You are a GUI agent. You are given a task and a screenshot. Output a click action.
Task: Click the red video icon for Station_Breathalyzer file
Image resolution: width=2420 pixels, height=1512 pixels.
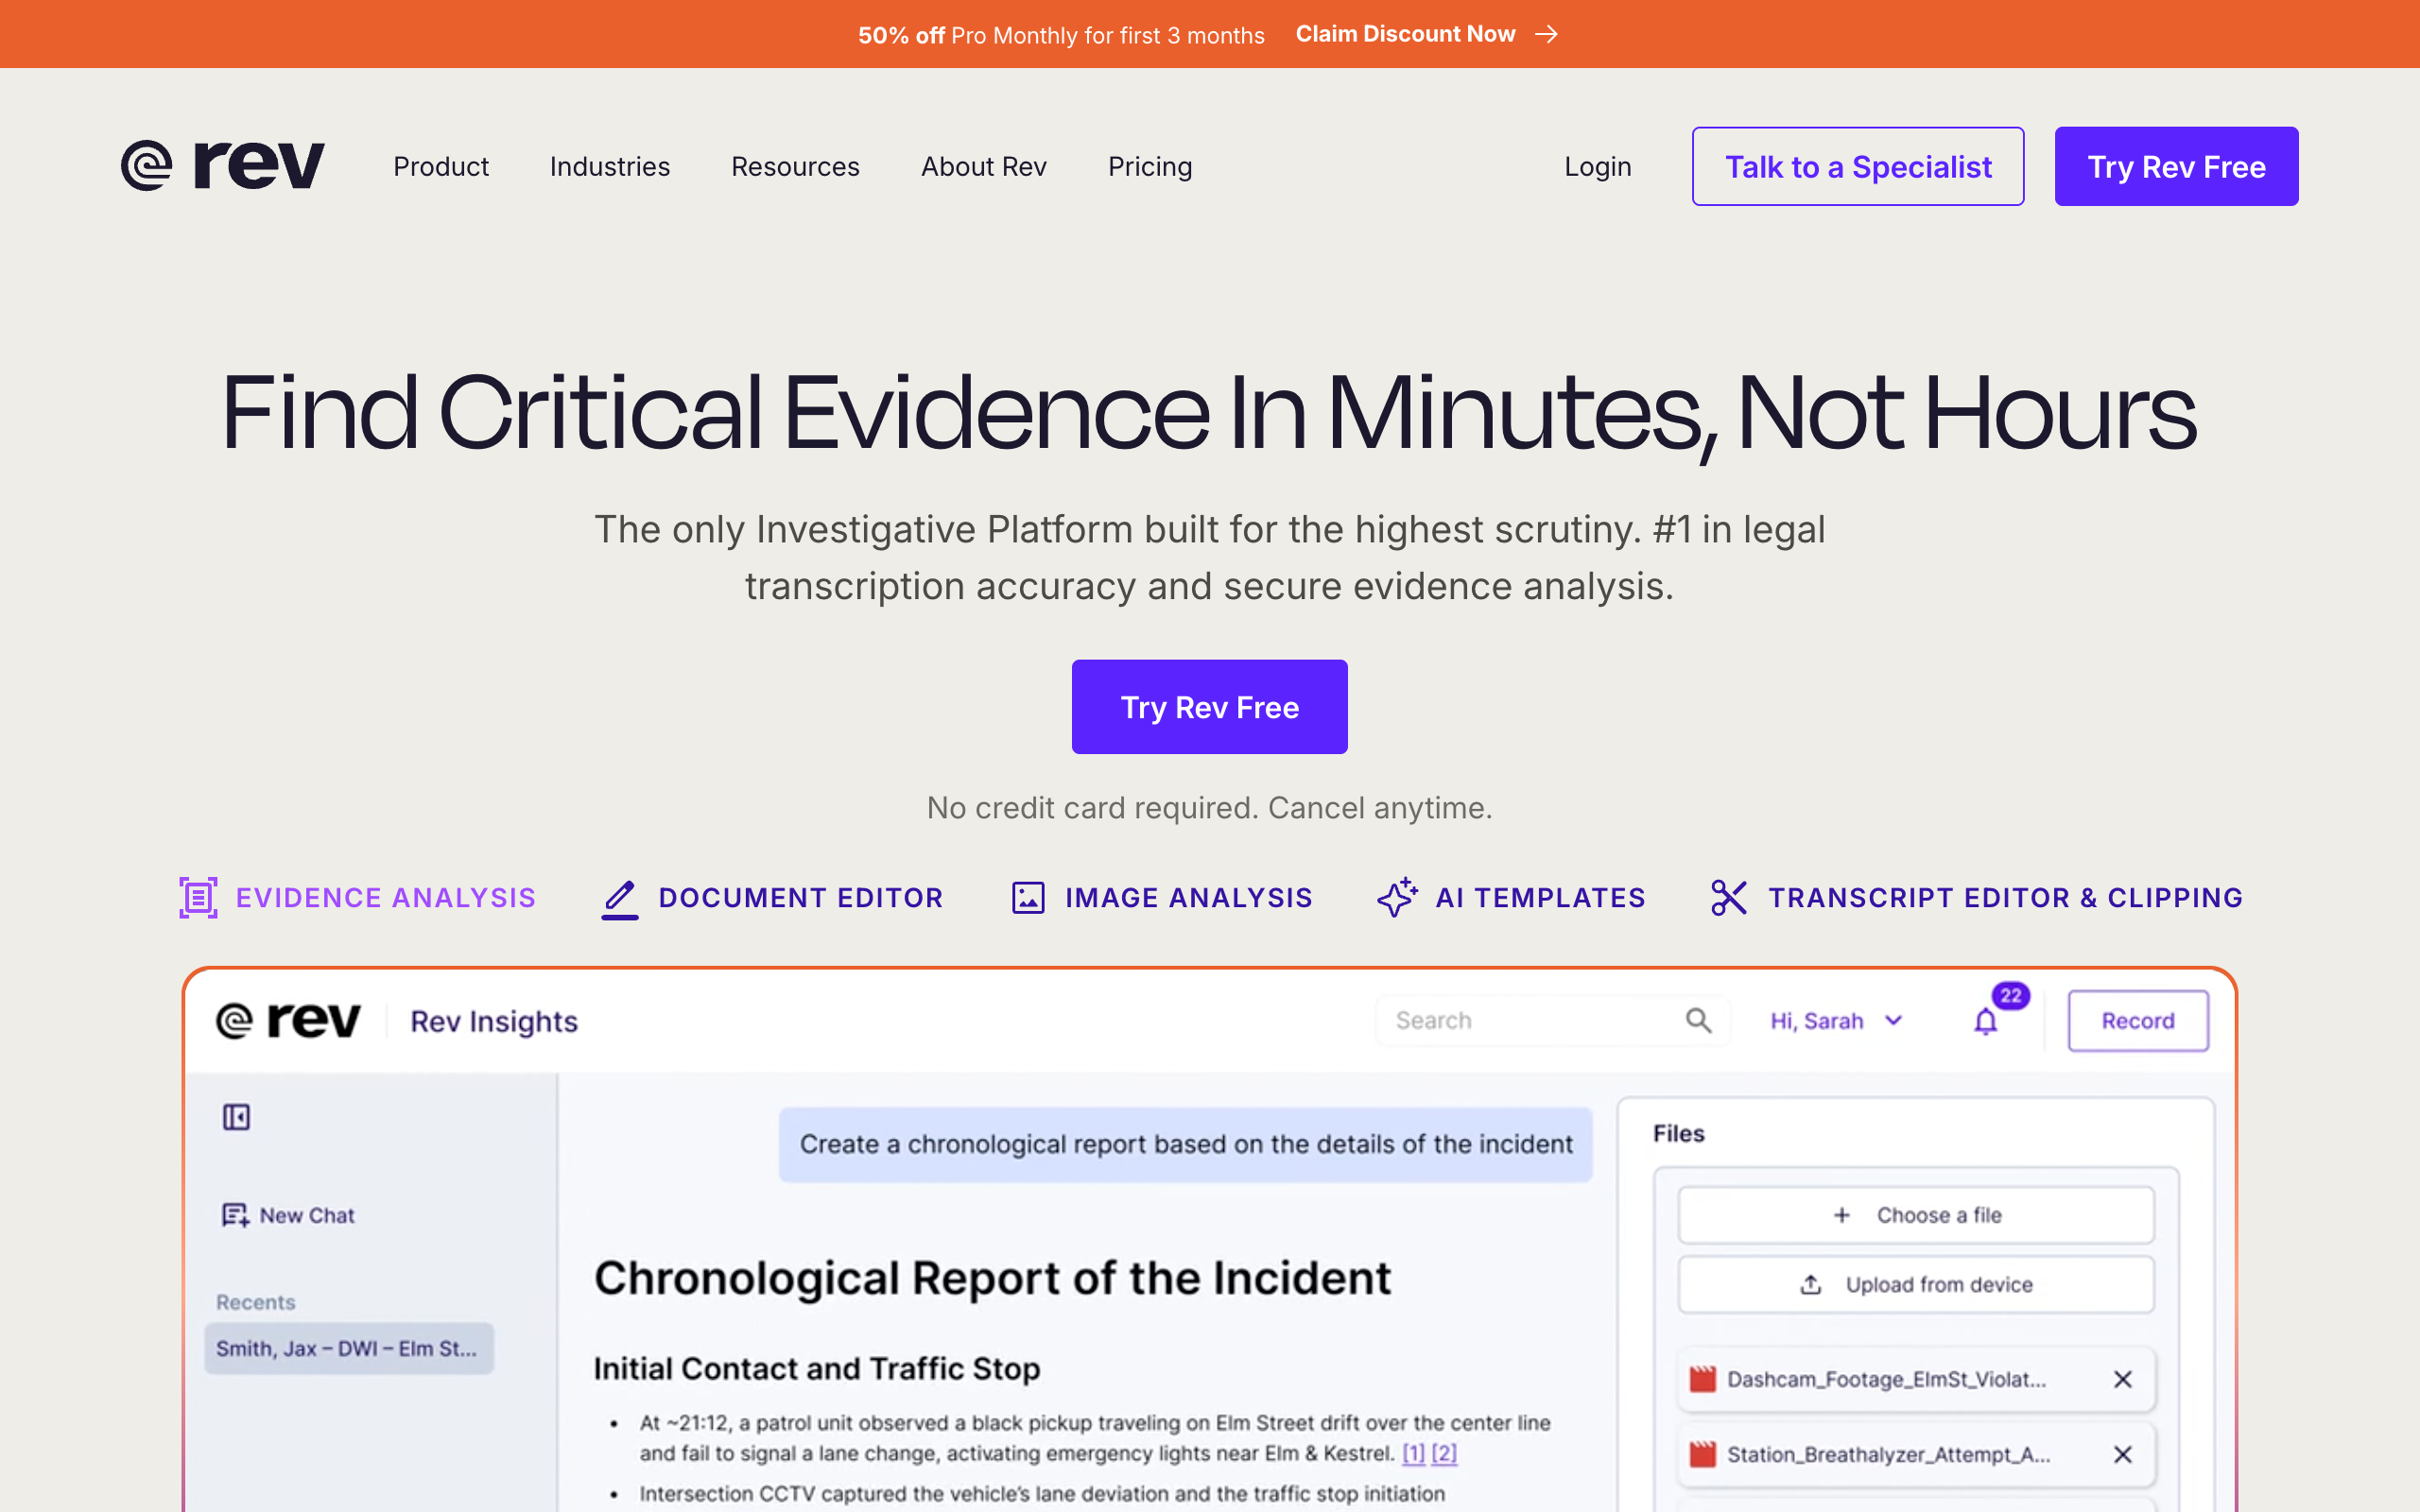click(x=1702, y=1454)
